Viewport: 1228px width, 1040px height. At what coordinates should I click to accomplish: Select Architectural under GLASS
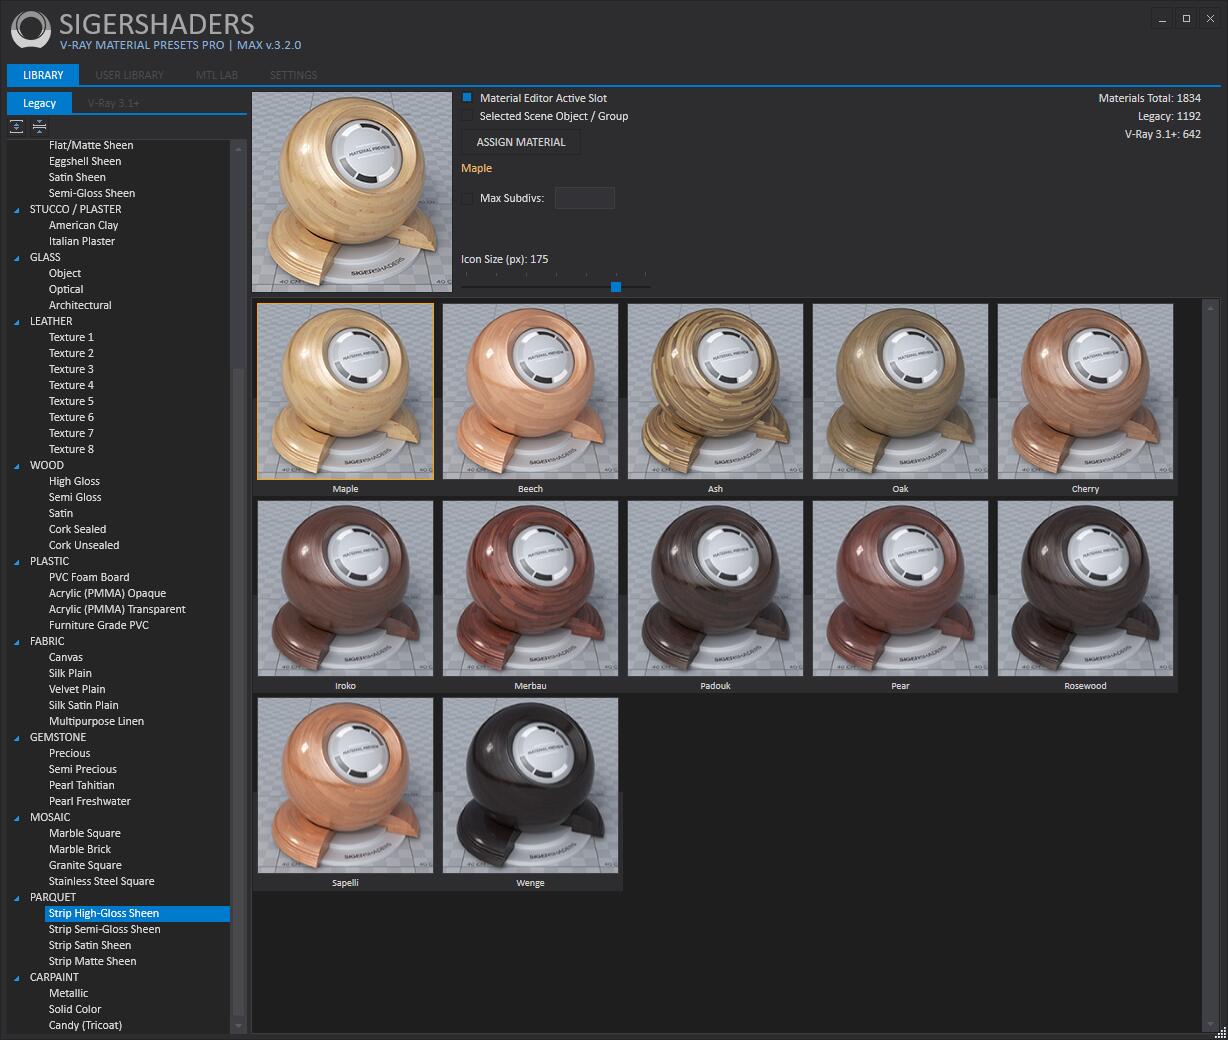[x=80, y=306]
